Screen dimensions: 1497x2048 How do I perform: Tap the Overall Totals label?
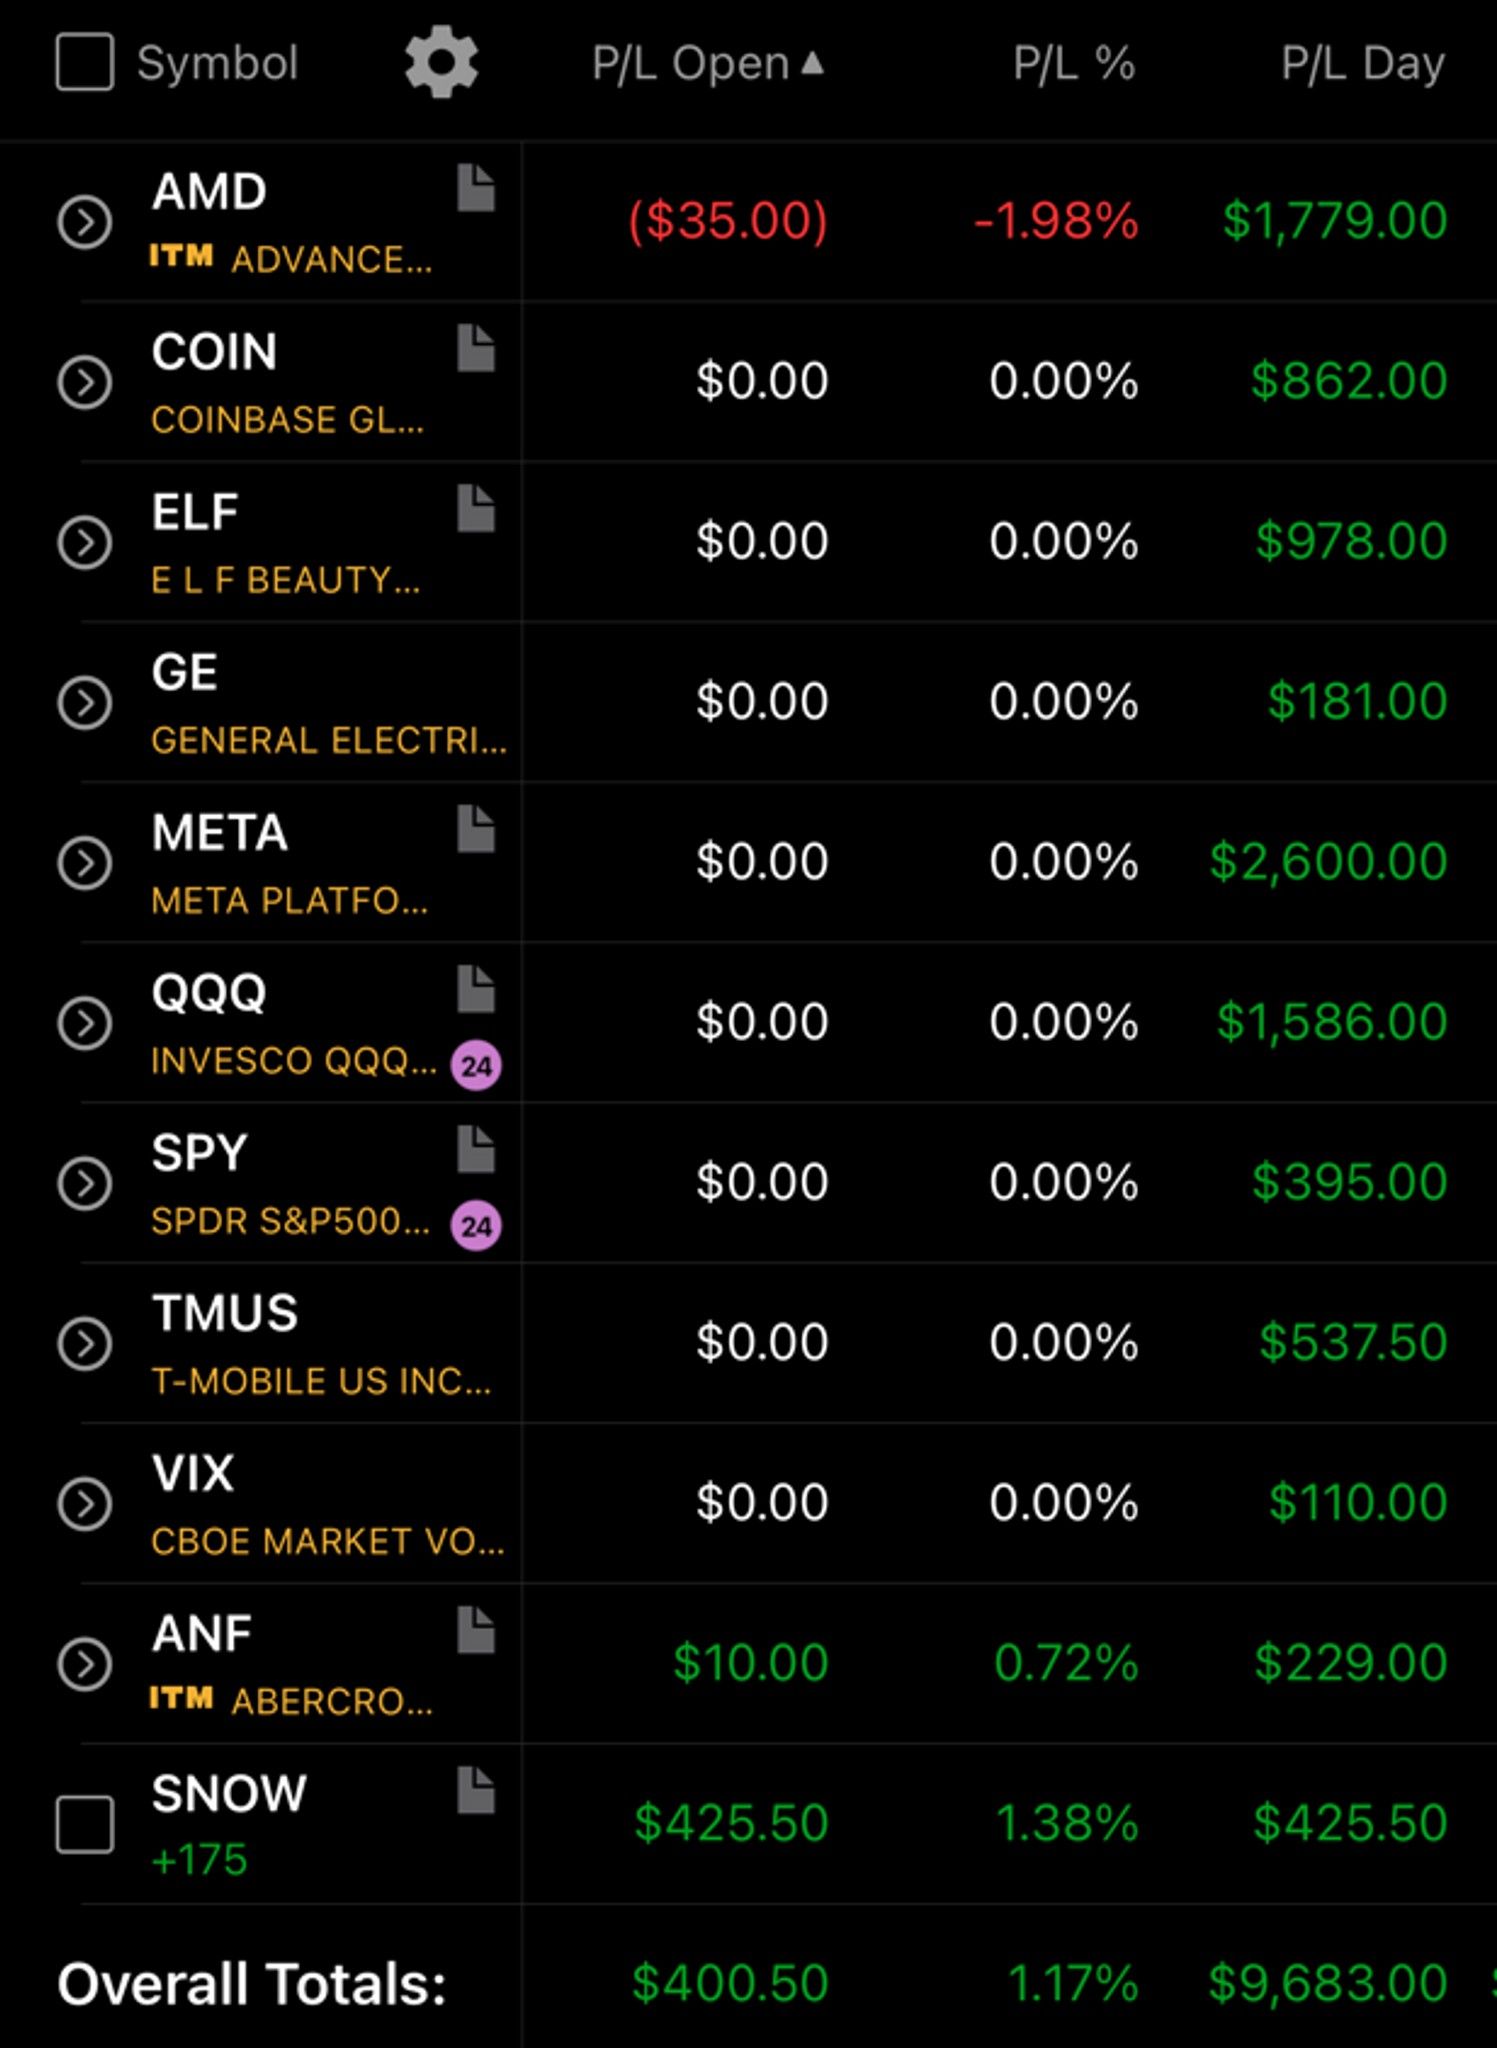click(252, 1984)
